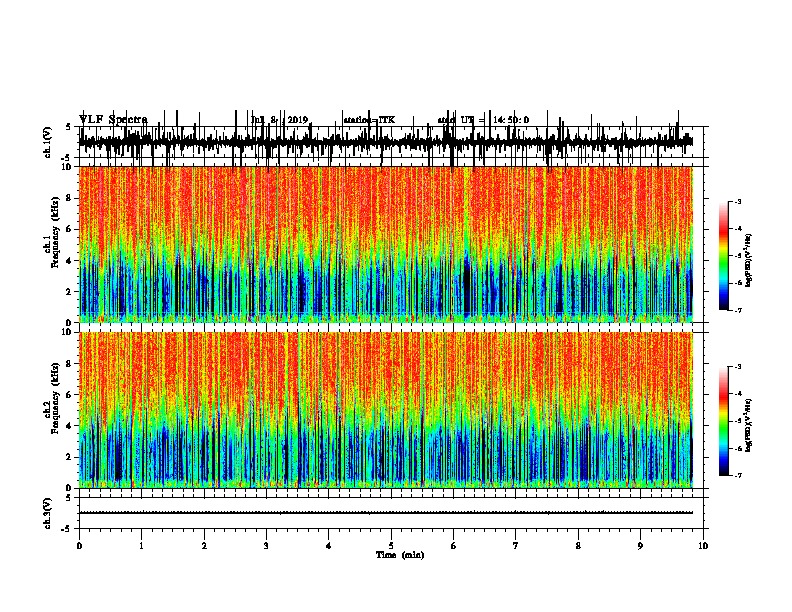Click the "-7" tick on ch.1 colorbar
792x612 pixels.
pyautogui.click(x=737, y=310)
